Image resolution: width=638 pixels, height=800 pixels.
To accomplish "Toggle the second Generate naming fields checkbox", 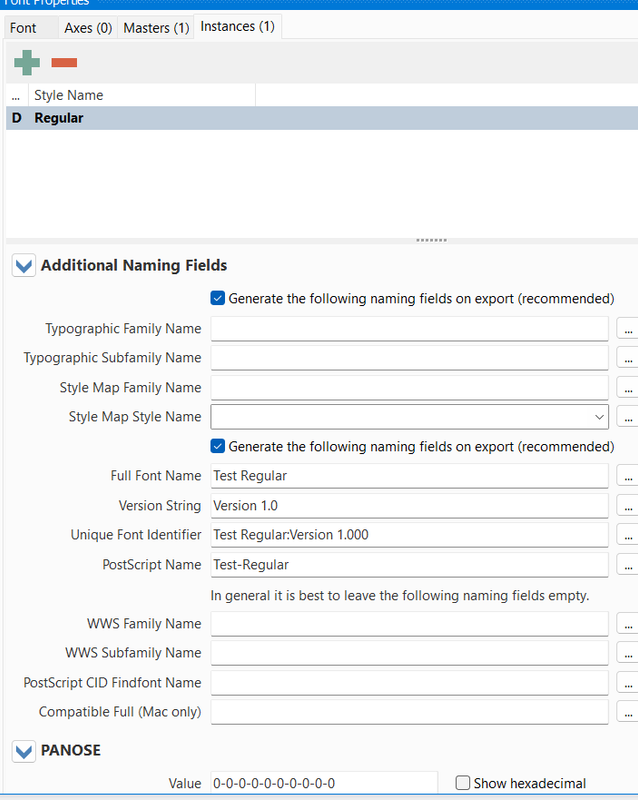I will (217, 446).
